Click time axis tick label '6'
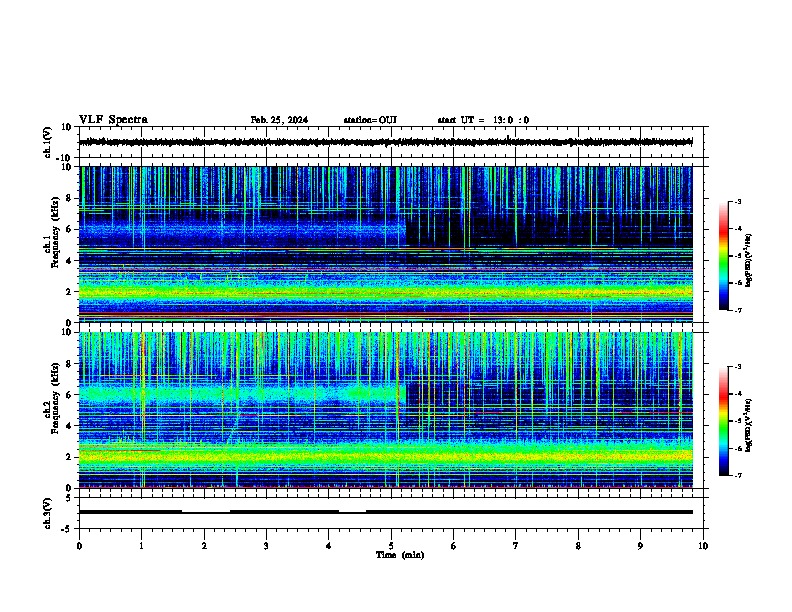Image resolution: width=792 pixels, height=612 pixels. (453, 546)
